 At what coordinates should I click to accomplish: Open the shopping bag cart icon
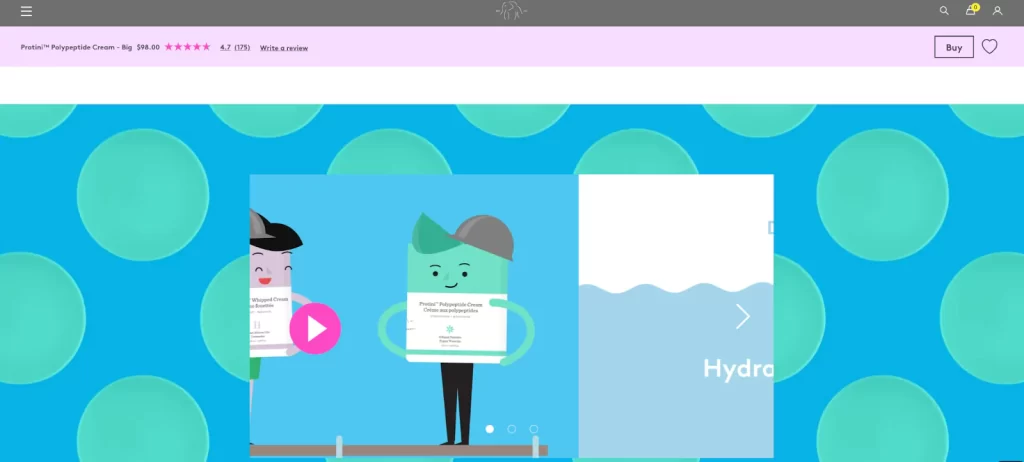coord(970,10)
